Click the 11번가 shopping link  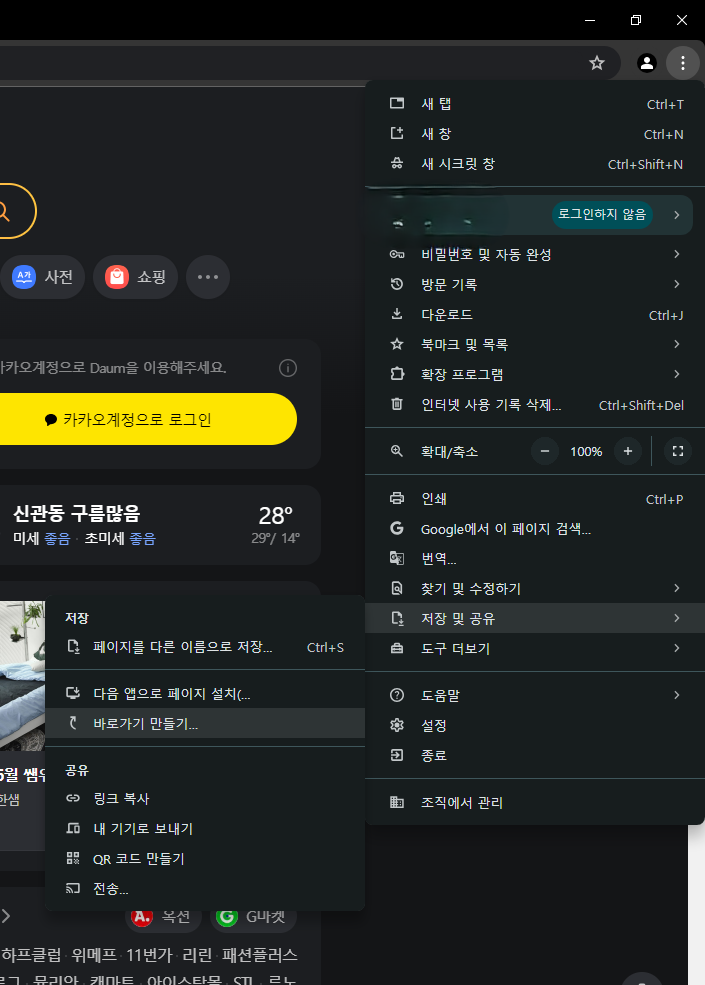(149, 955)
